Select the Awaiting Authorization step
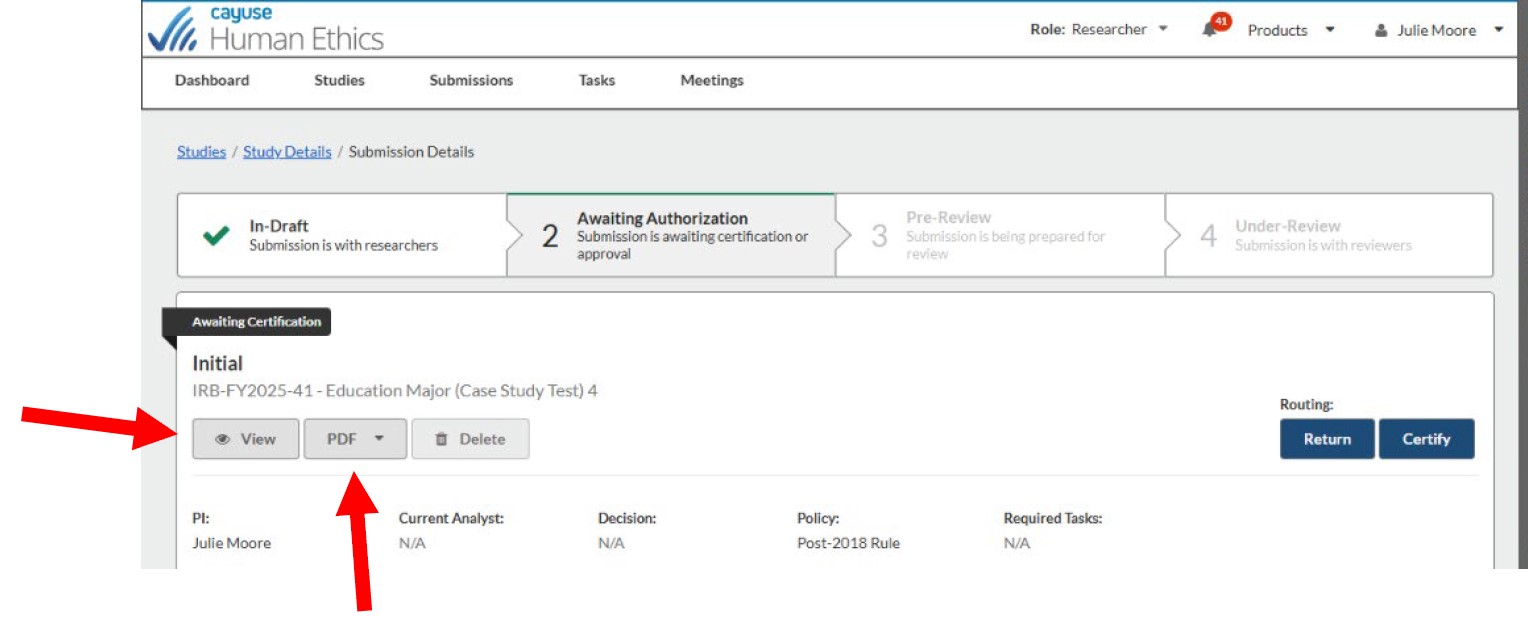The height and width of the screenshot is (617, 1528). tap(671, 235)
